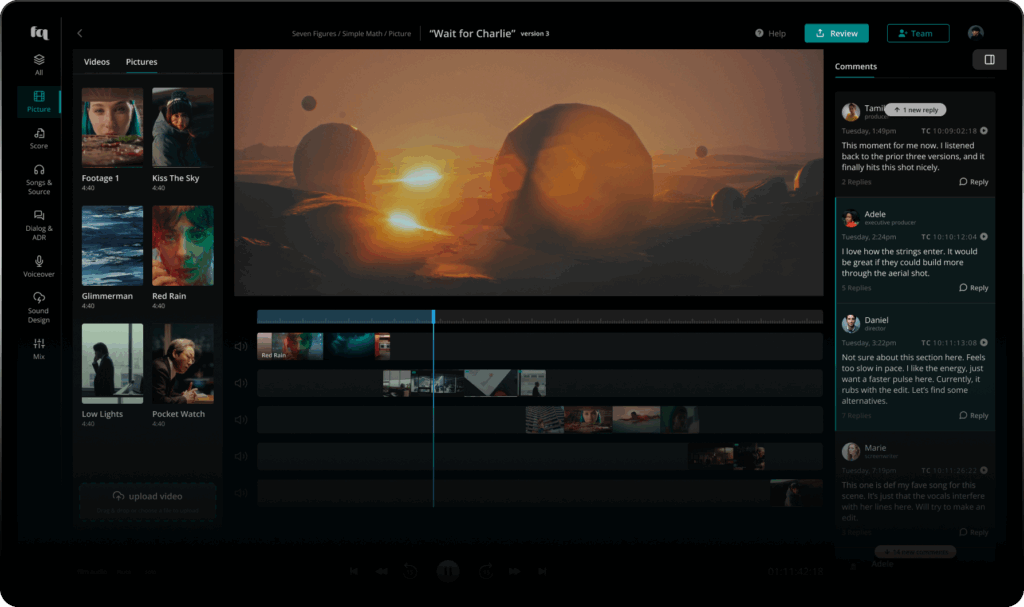1024x607 pixels.
Task: Open the Team button
Action: [917, 33]
